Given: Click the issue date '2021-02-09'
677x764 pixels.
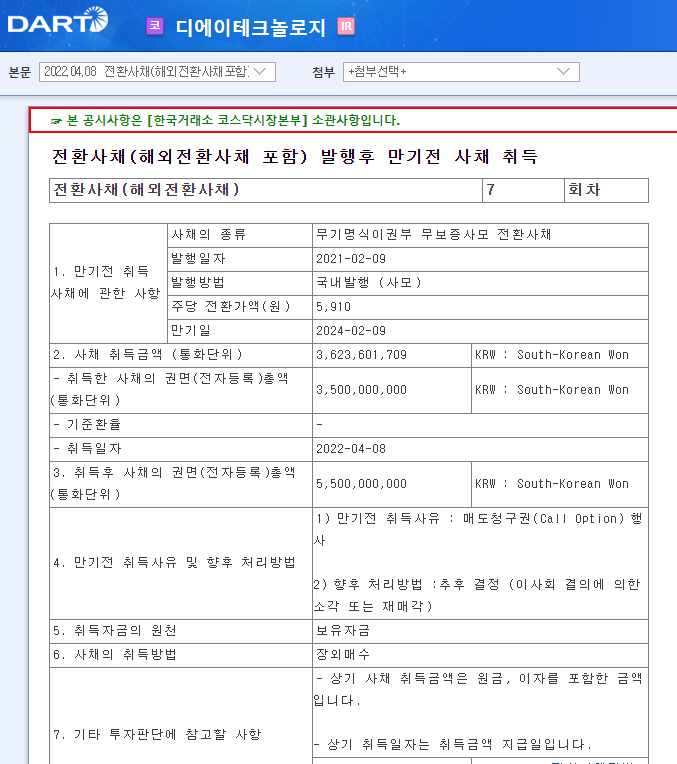Looking at the screenshot, I should (351, 259).
